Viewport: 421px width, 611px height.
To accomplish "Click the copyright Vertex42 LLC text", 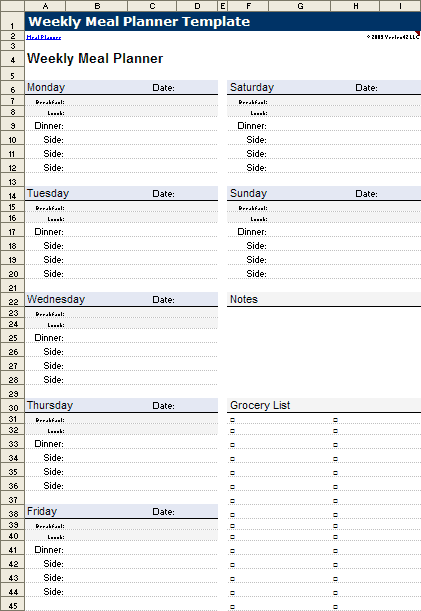I will pos(393,37).
